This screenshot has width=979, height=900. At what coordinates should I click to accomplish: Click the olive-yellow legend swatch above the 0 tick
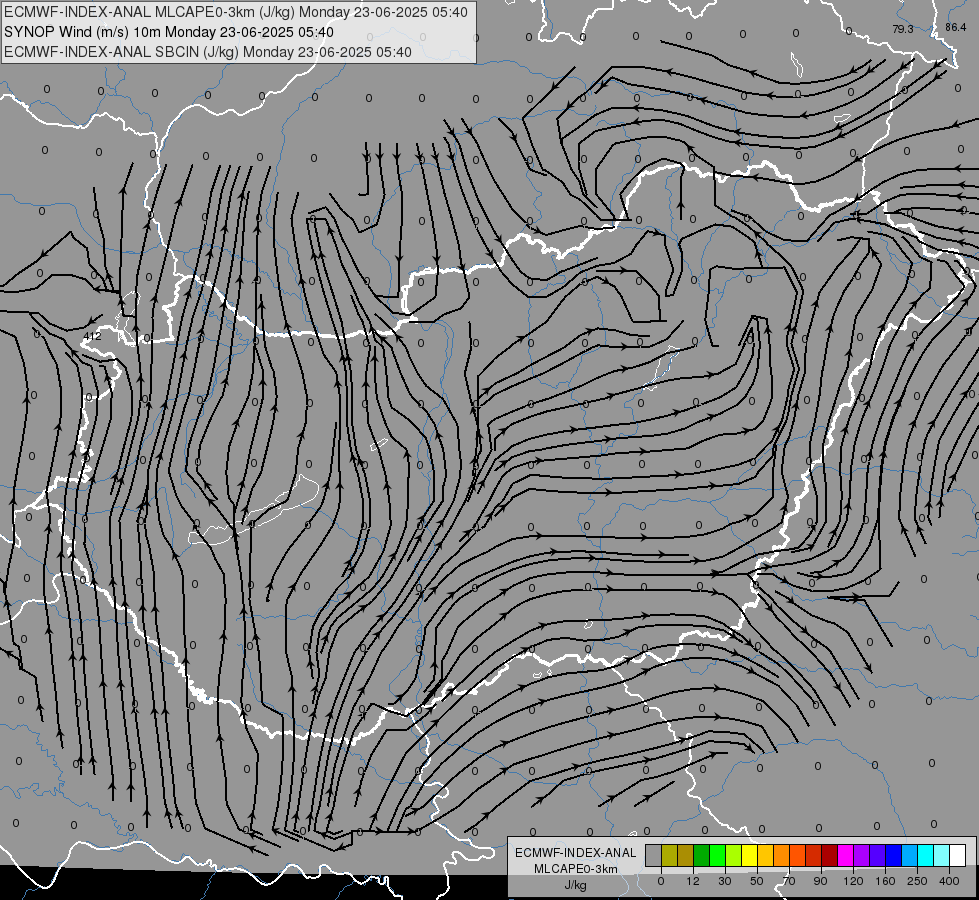pos(669,855)
